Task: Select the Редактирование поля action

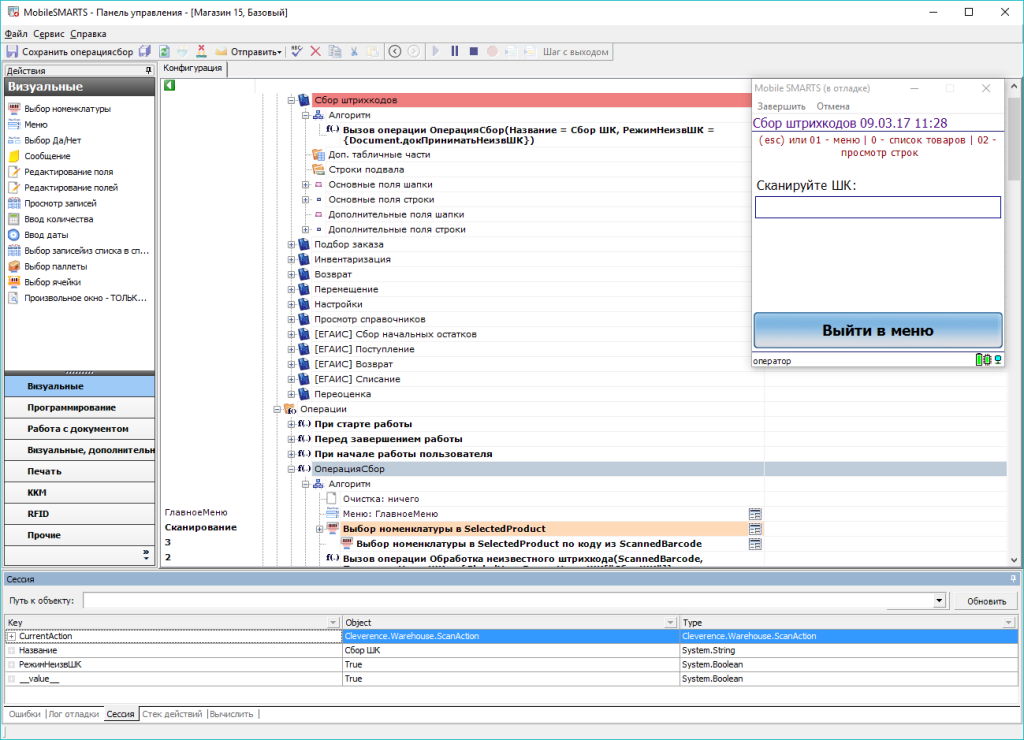Action: (x=69, y=172)
